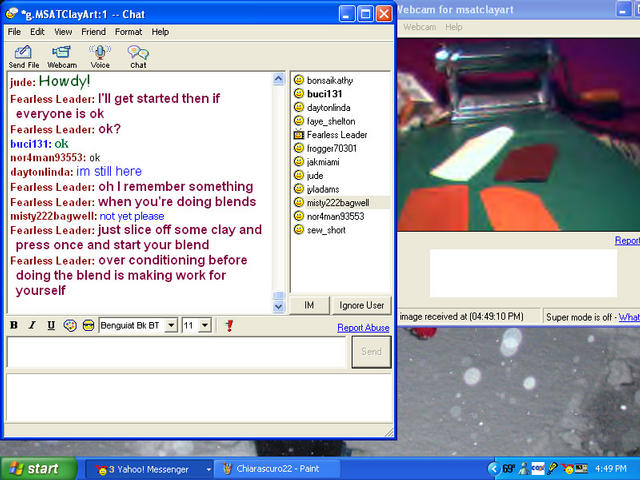Select buci131 in the user list
Viewport: 640px width, 480px height.
pyautogui.click(x=324, y=94)
